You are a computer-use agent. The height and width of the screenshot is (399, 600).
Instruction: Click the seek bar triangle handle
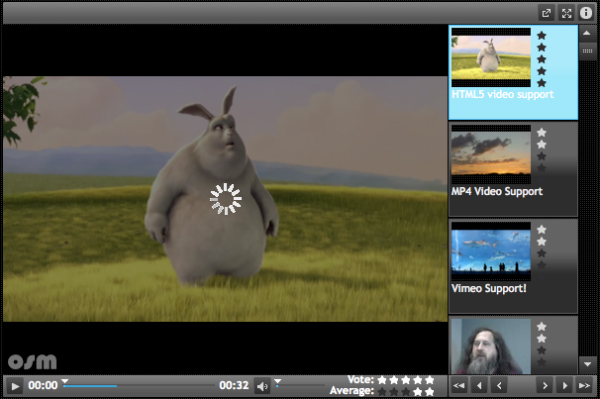pos(65,381)
